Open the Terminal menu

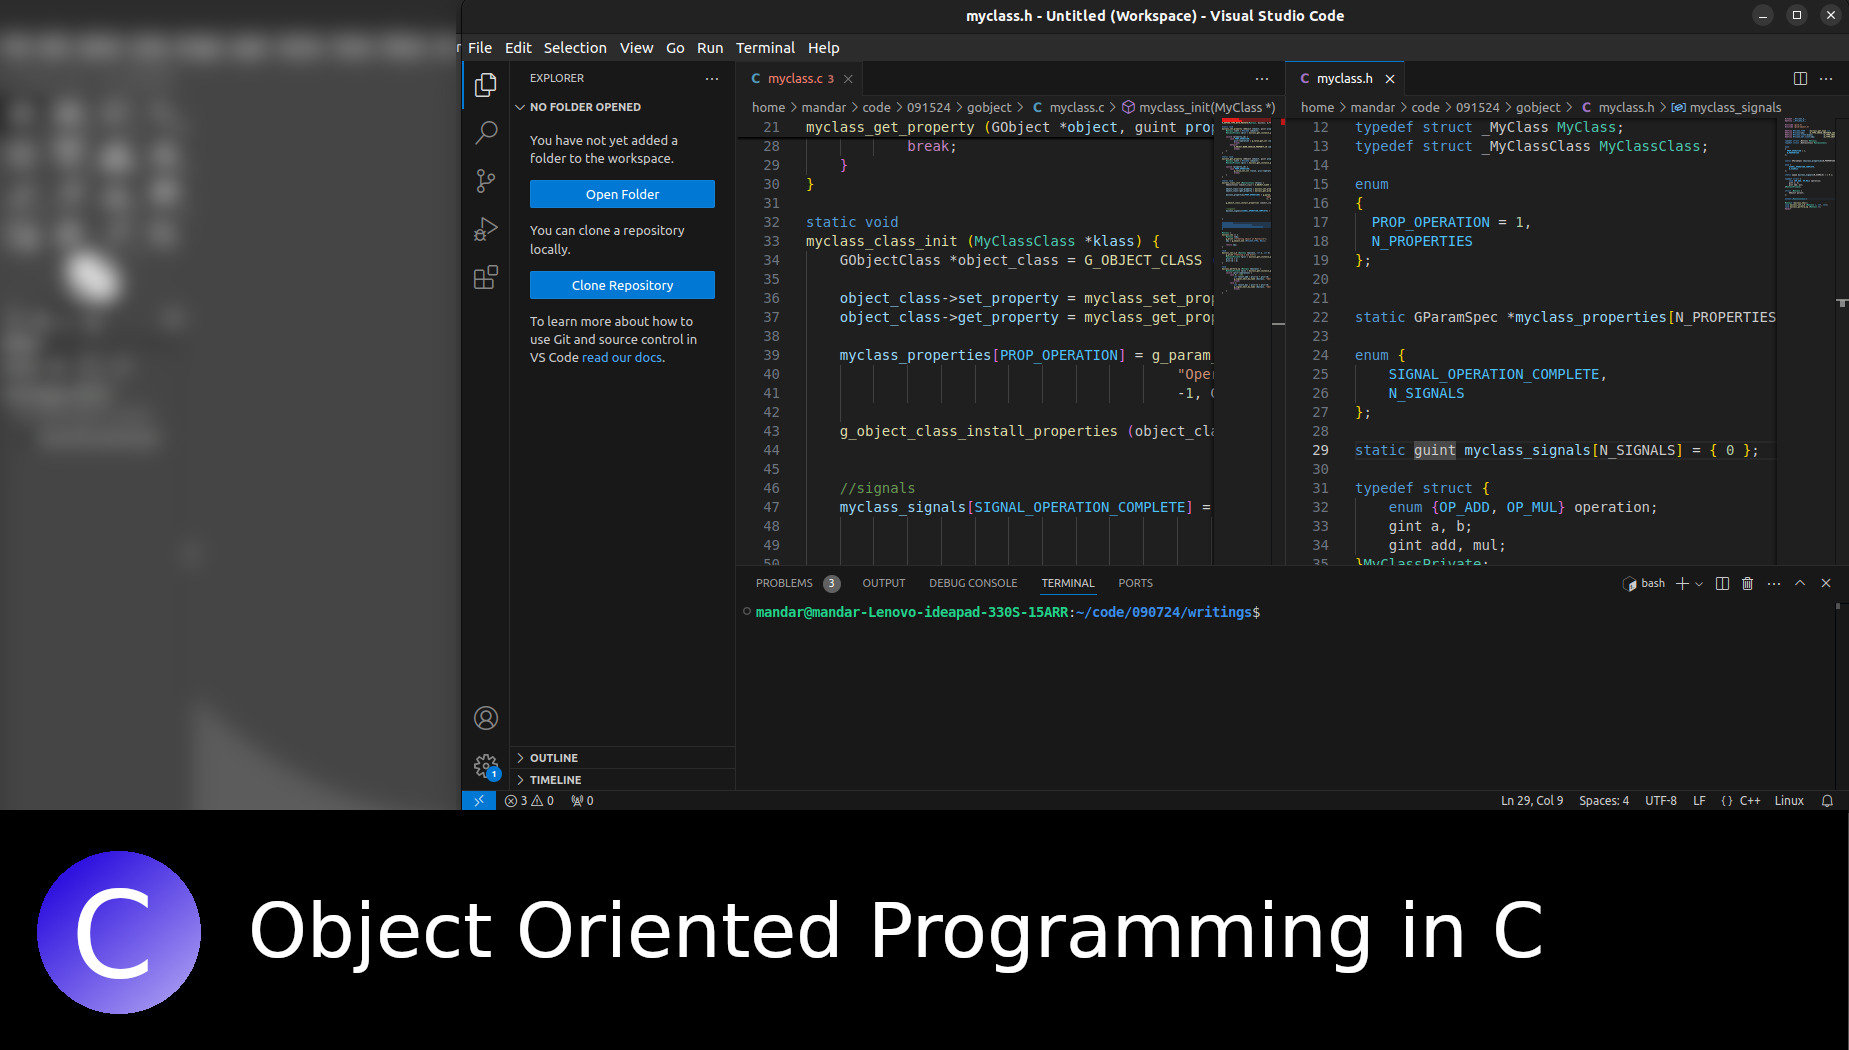[765, 48]
